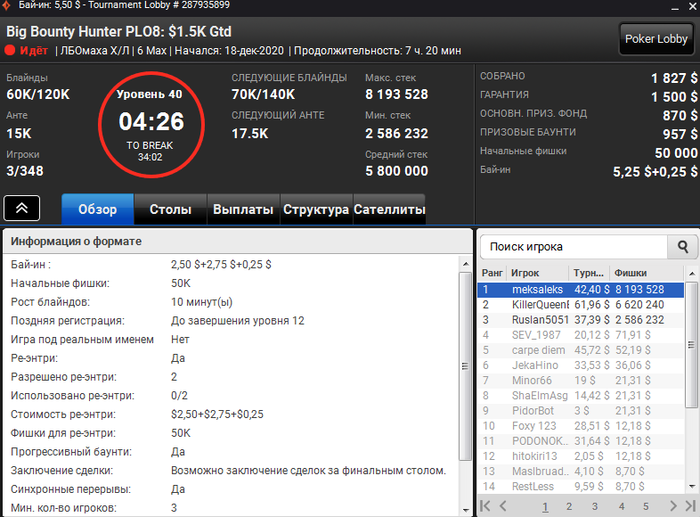Open the Выплаты tab

[243, 209]
